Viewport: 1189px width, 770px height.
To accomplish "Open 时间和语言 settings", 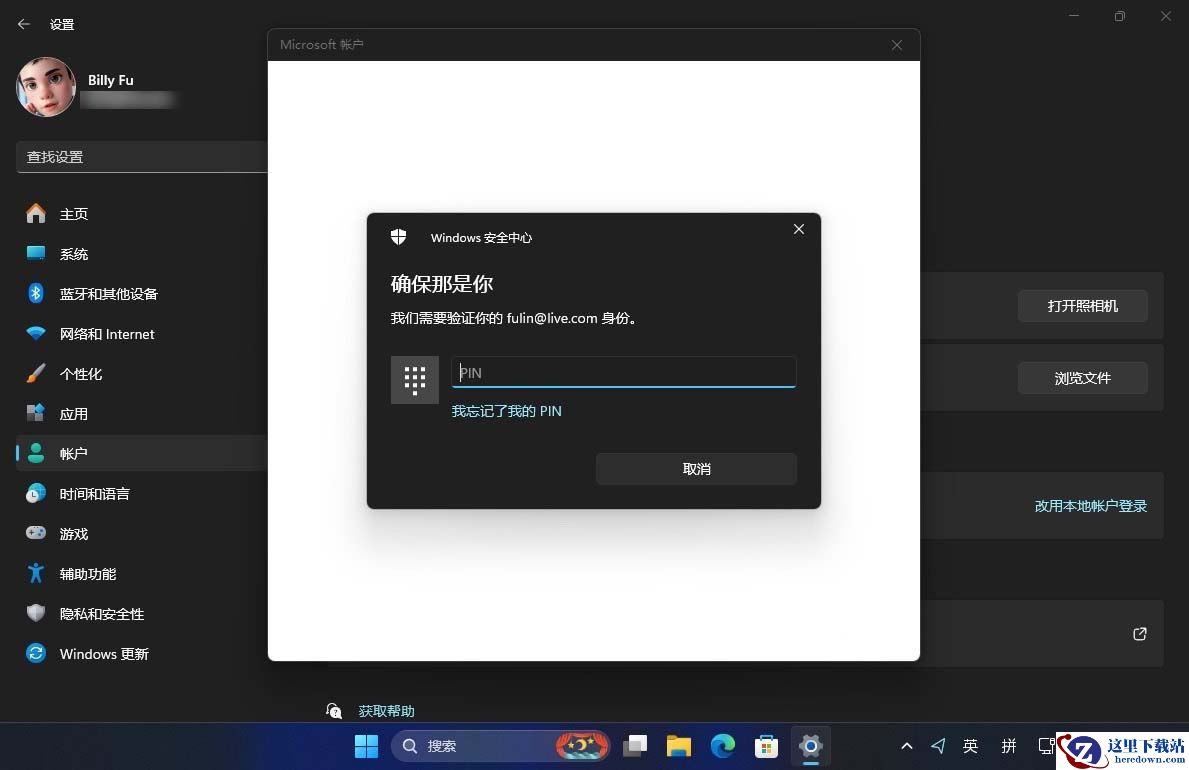I will click(142, 494).
